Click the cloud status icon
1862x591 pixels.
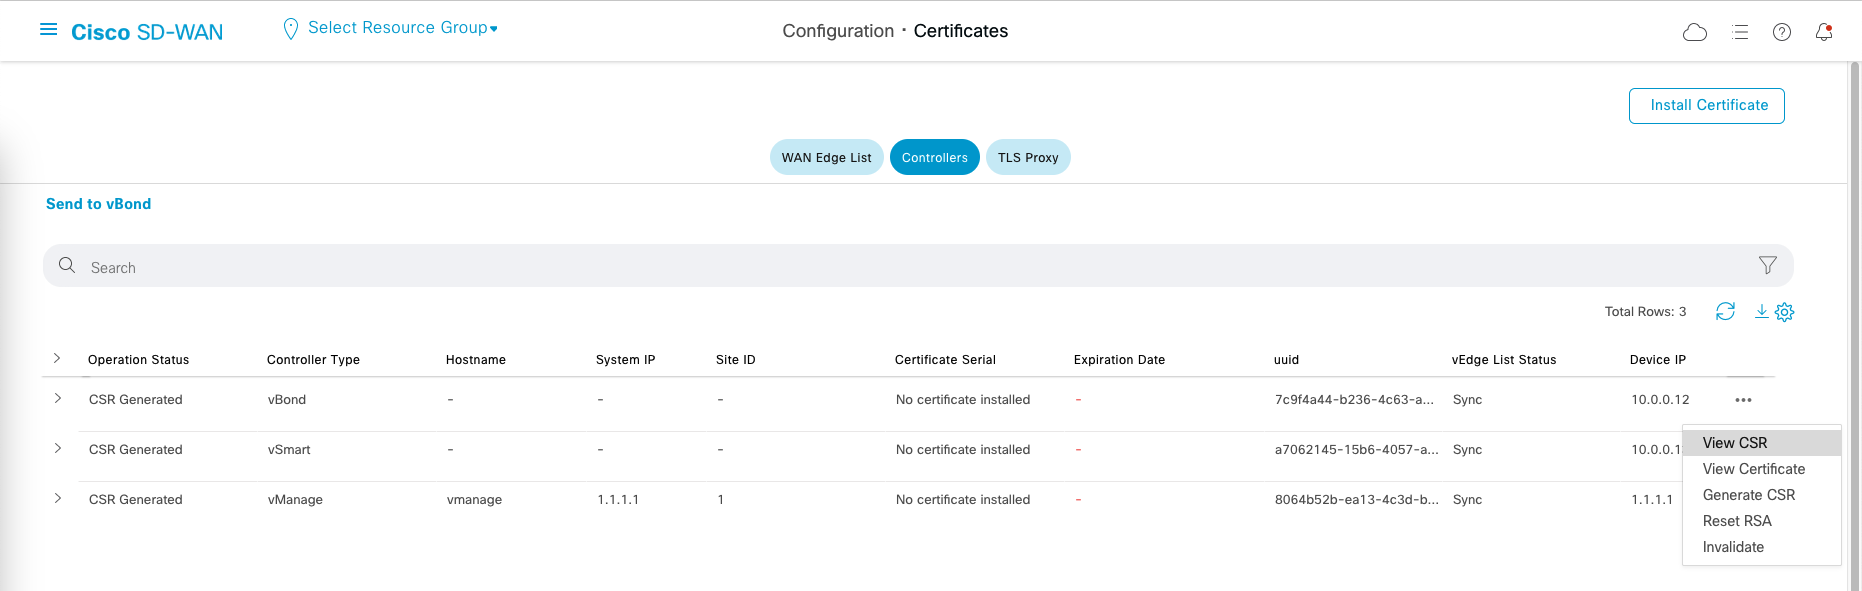point(1694,32)
